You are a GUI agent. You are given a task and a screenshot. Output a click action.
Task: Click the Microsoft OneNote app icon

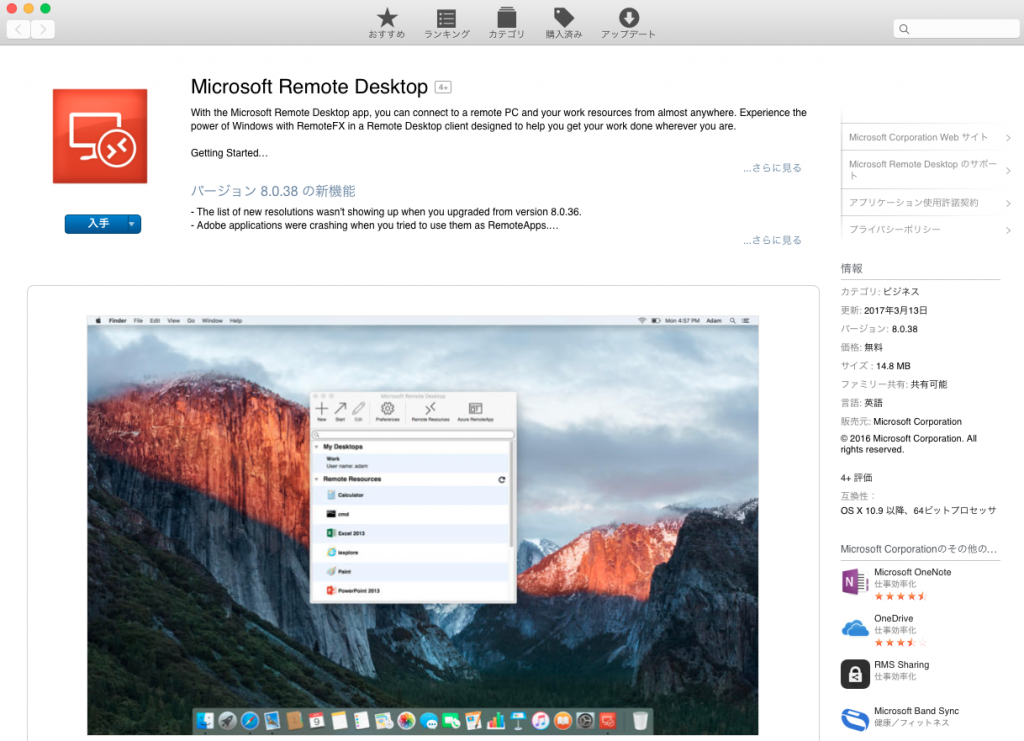coord(855,581)
